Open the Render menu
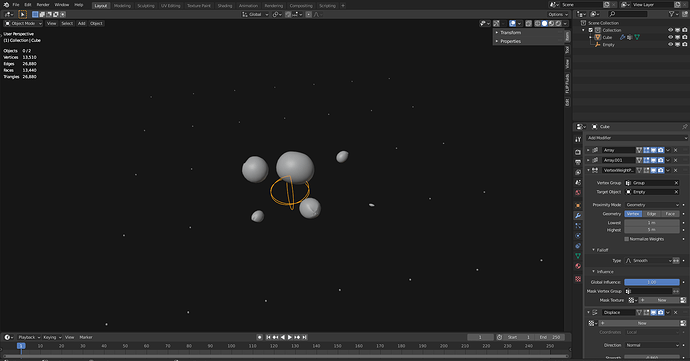The width and height of the screenshot is (690, 361). tap(43, 5)
